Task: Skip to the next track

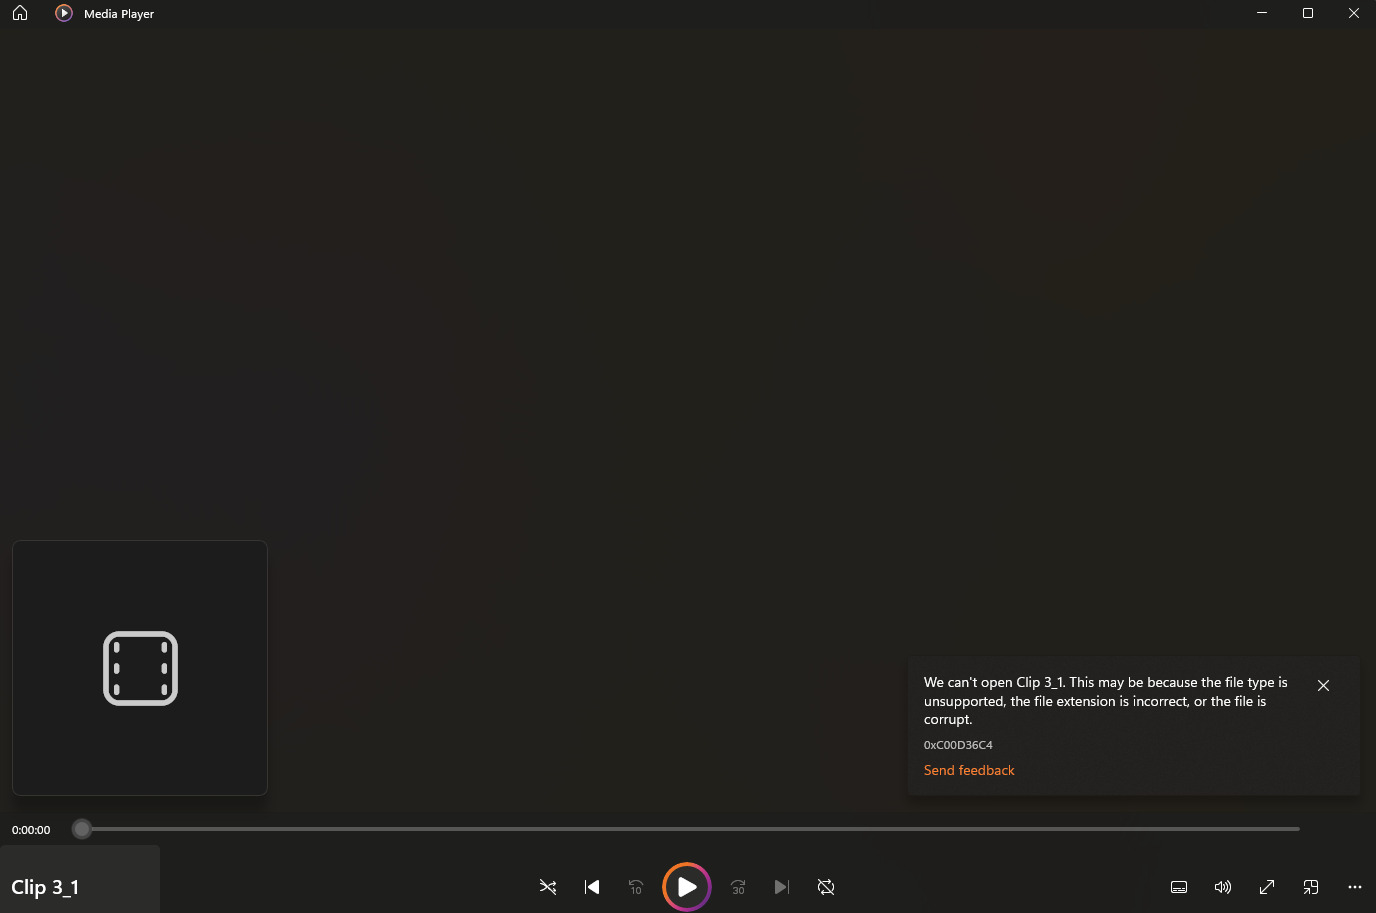Action: [x=782, y=887]
